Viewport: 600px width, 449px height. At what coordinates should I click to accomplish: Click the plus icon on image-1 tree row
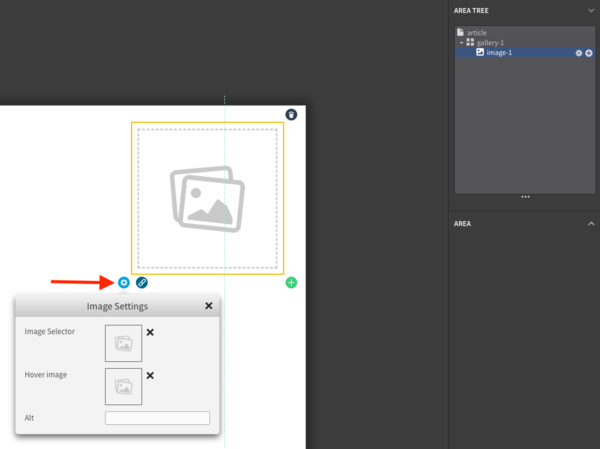tap(588, 53)
